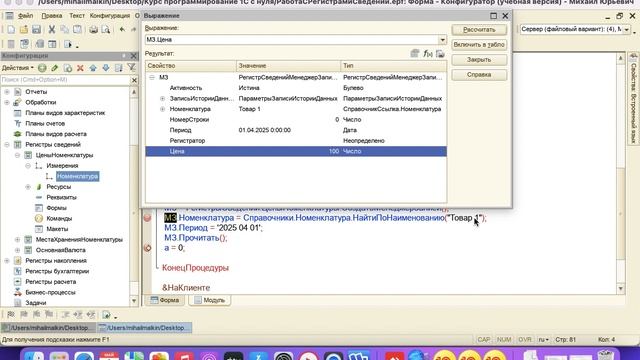640x360 pixels.
Task: Click the Справка button
Action: 479,75
